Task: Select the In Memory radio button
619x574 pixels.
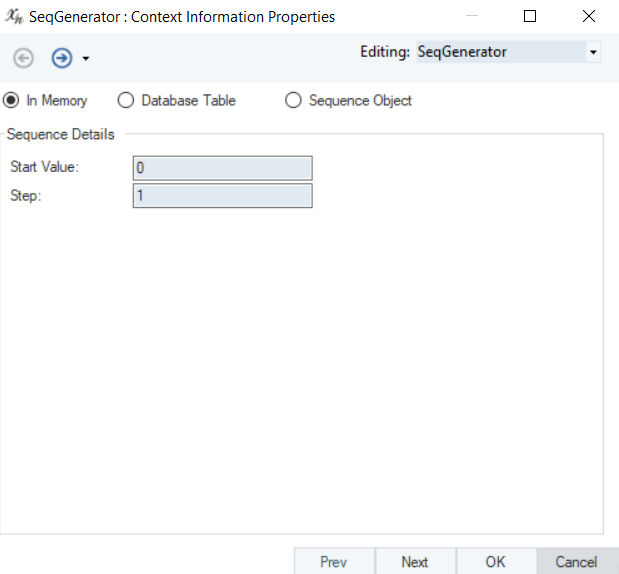Action: [x=11, y=100]
